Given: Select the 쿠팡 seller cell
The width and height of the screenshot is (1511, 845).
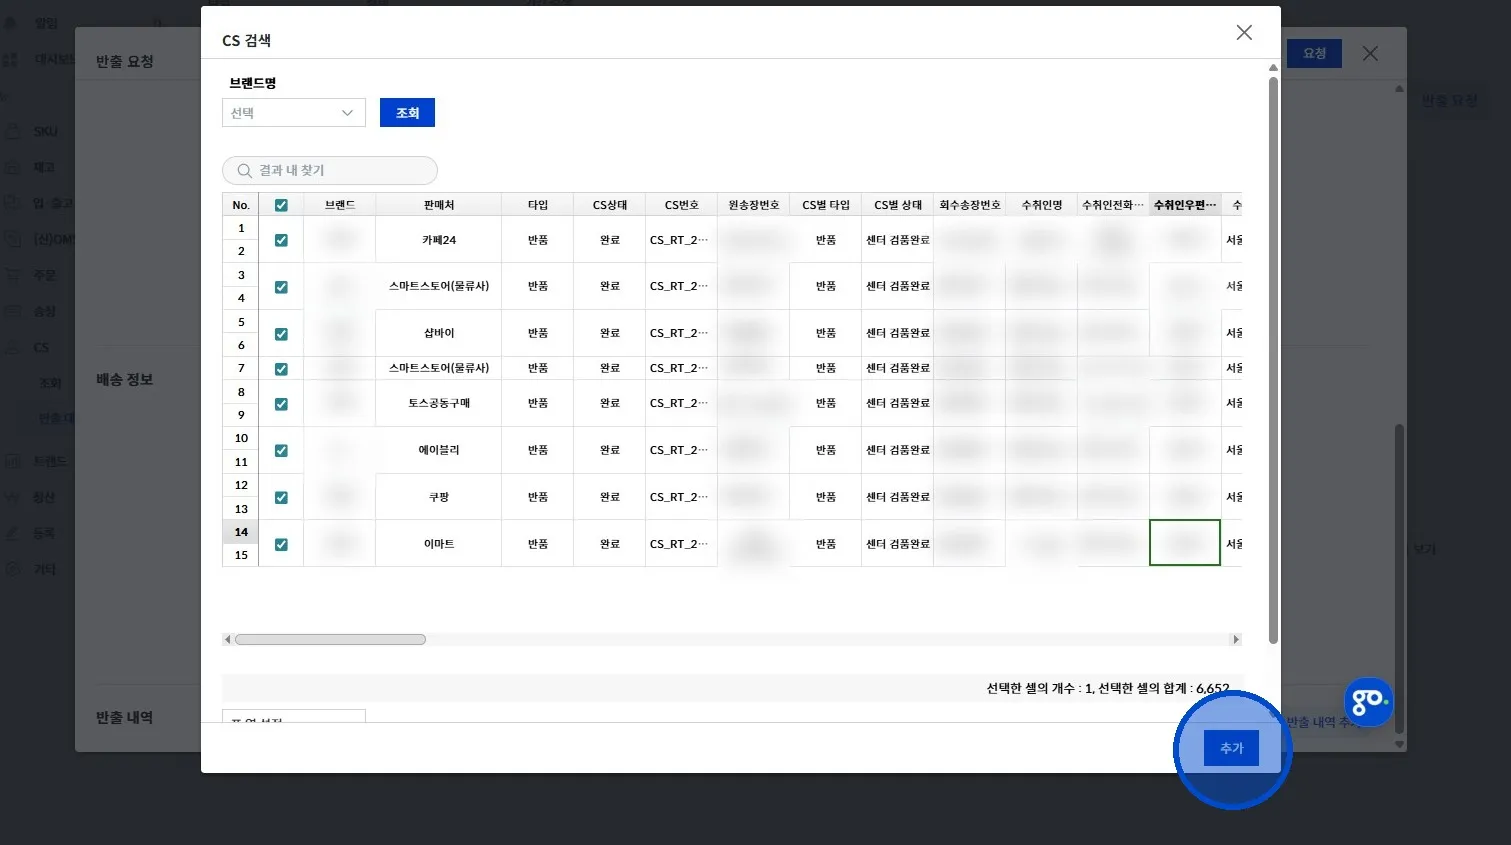Looking at the screenshot, I should [x=438, y=497].
